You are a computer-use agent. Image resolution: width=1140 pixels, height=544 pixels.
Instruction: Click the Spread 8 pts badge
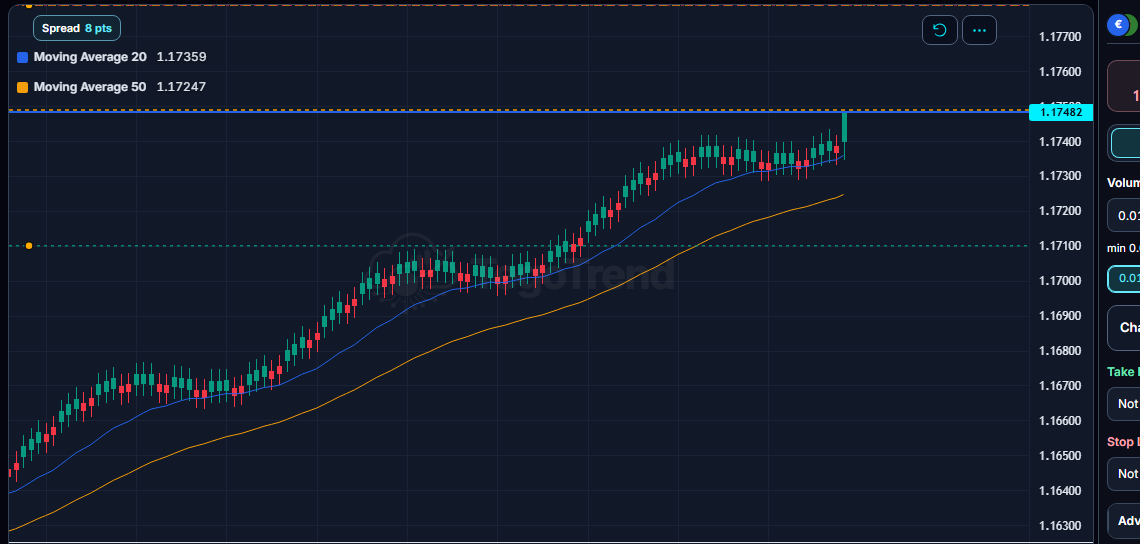tap(77, 28)
